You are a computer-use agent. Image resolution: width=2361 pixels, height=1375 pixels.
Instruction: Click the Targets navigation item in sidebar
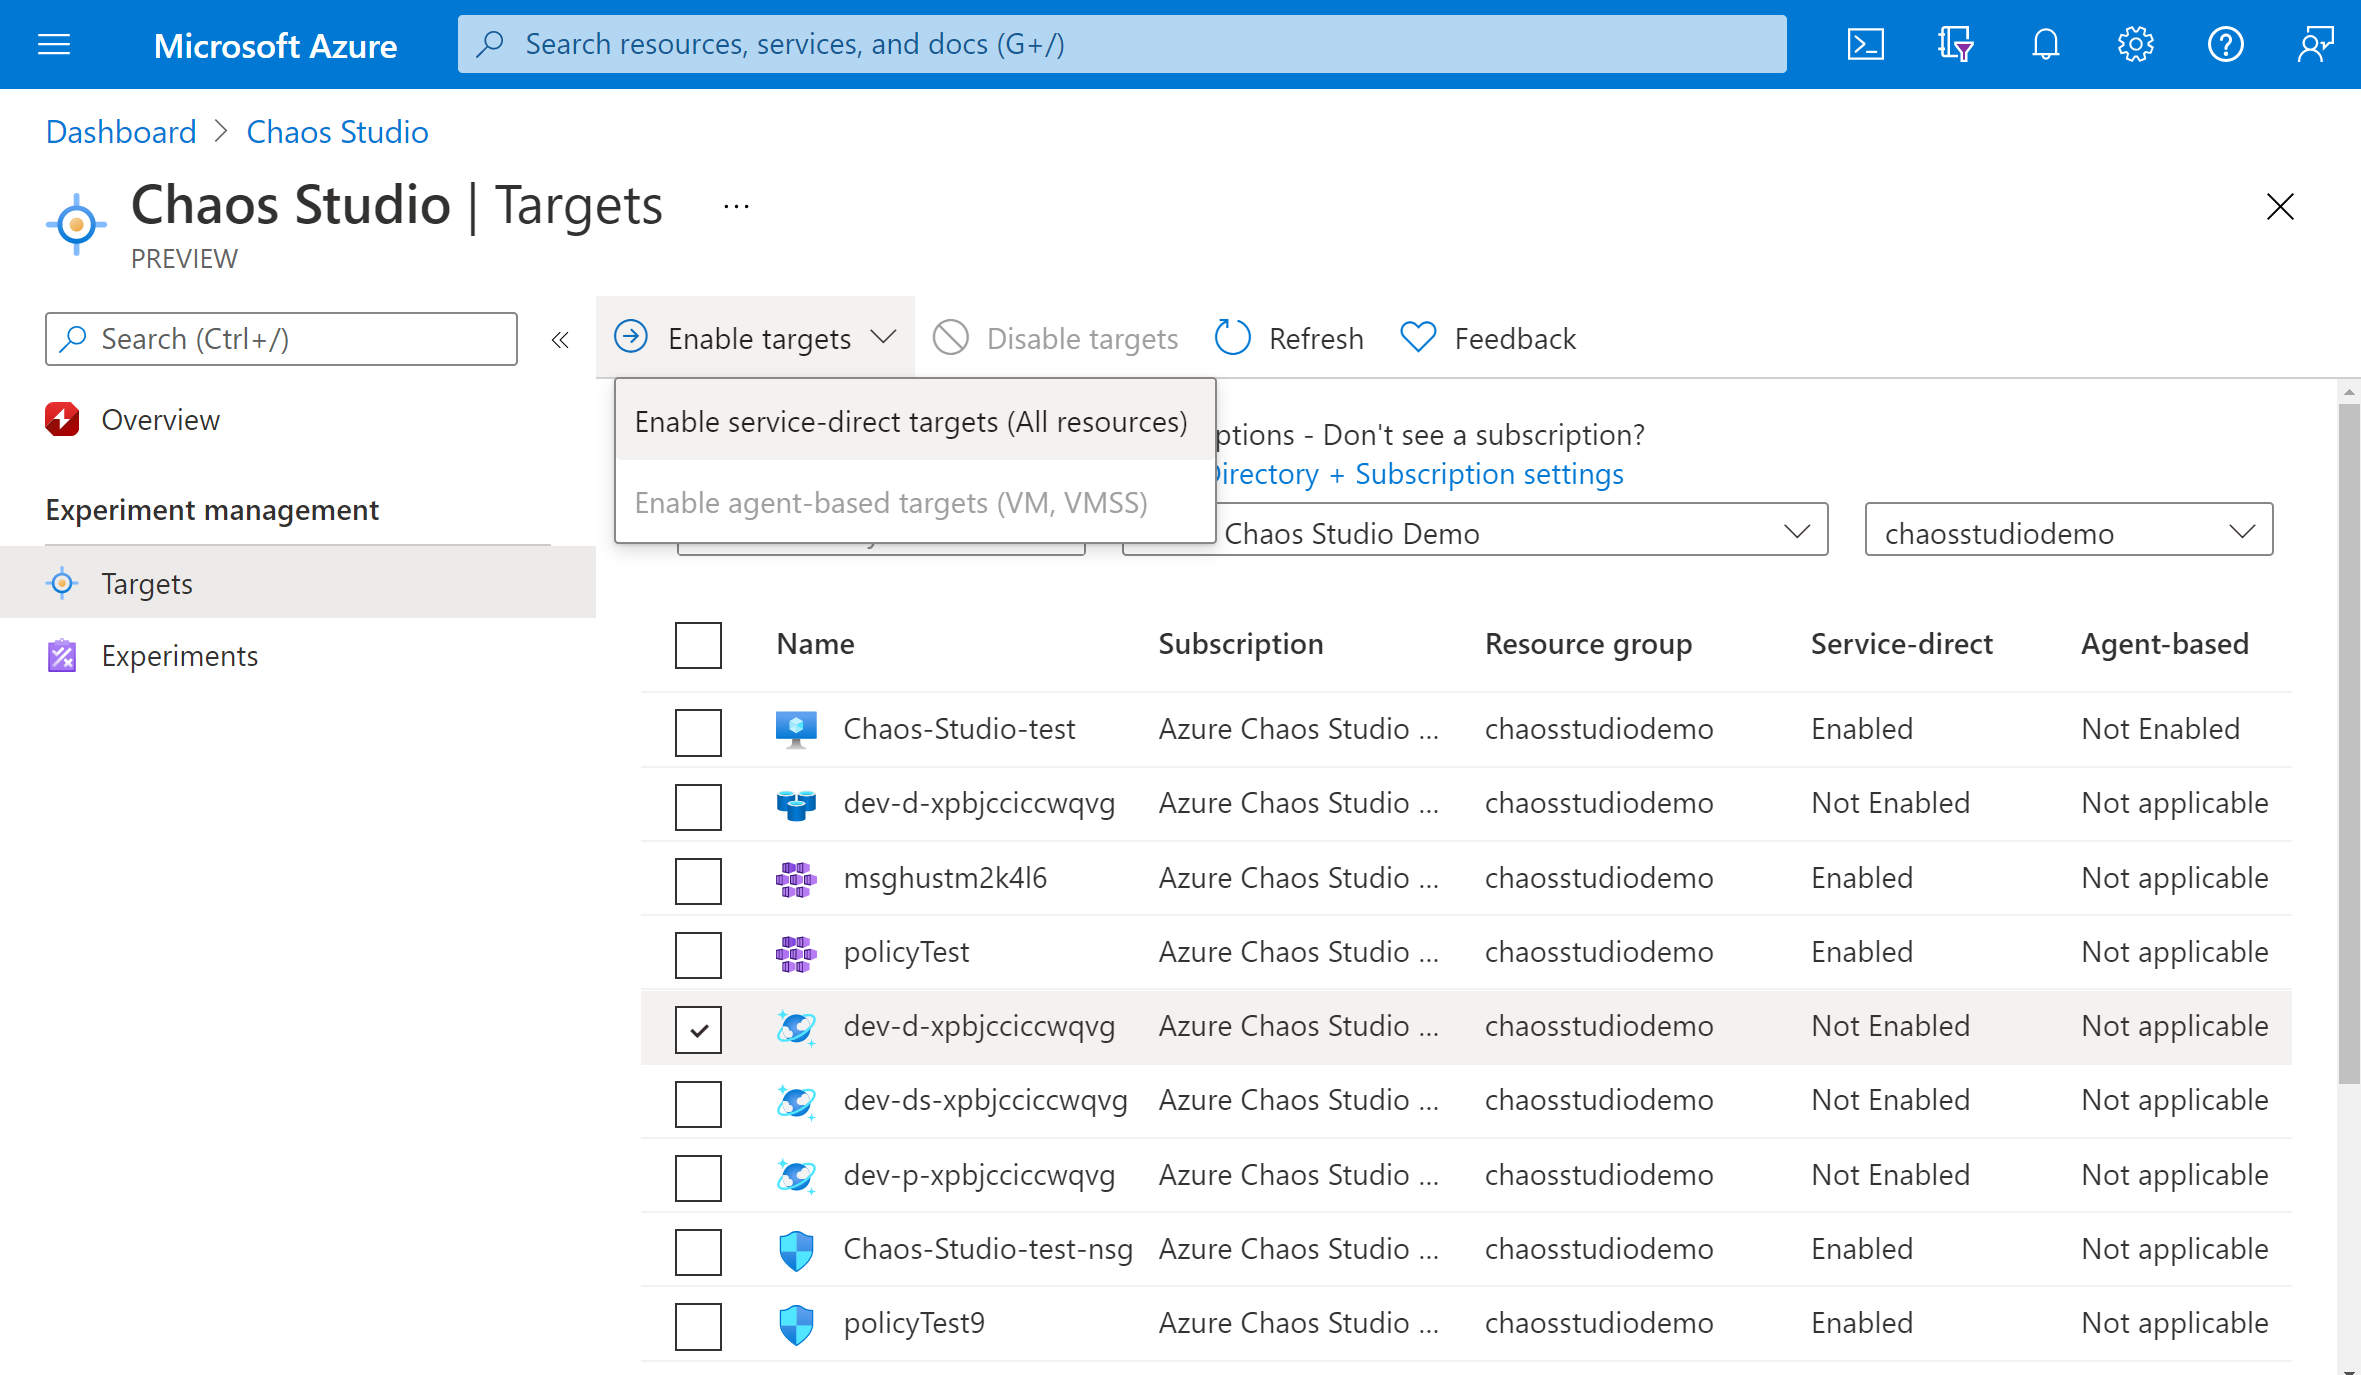tap(146, 581)
